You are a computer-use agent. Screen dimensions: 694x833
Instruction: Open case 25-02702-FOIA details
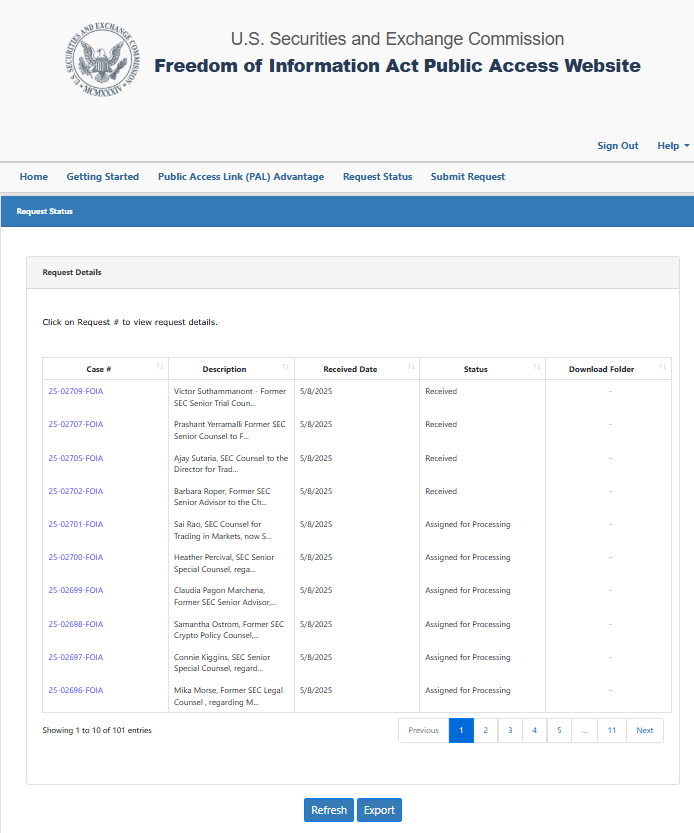click(x=75, y=491)
